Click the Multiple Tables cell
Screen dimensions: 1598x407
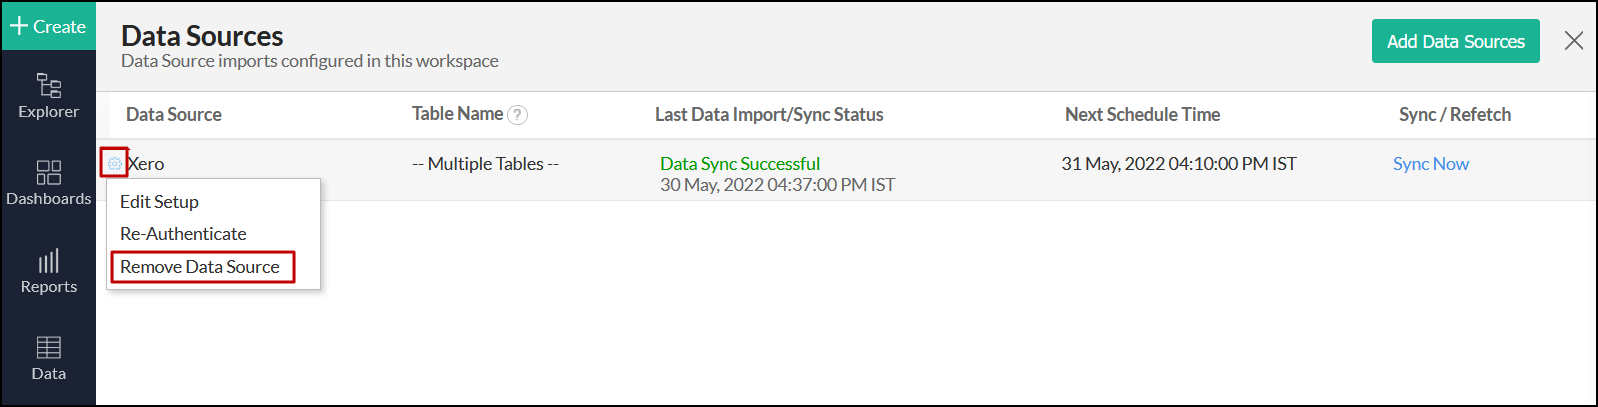point(485,164)
